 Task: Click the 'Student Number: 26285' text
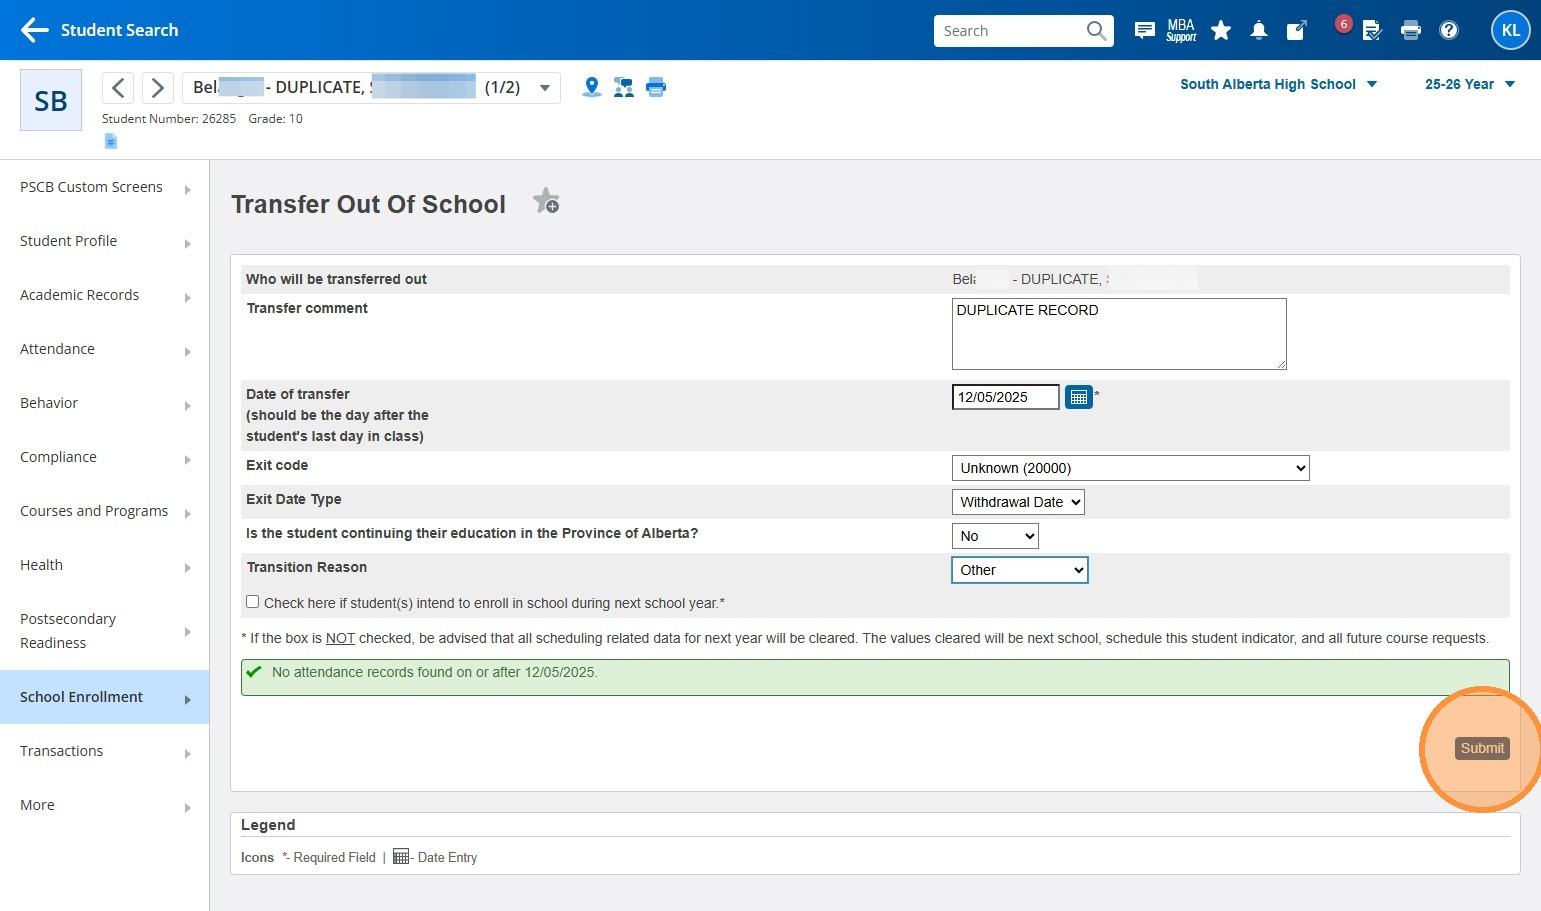(169, 118)
